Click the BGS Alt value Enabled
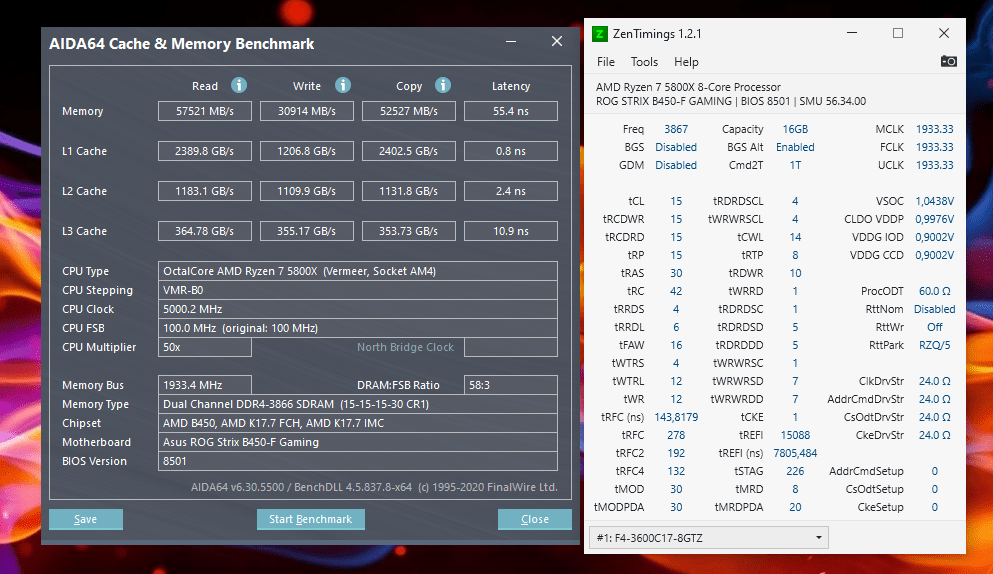 (795, 147)
